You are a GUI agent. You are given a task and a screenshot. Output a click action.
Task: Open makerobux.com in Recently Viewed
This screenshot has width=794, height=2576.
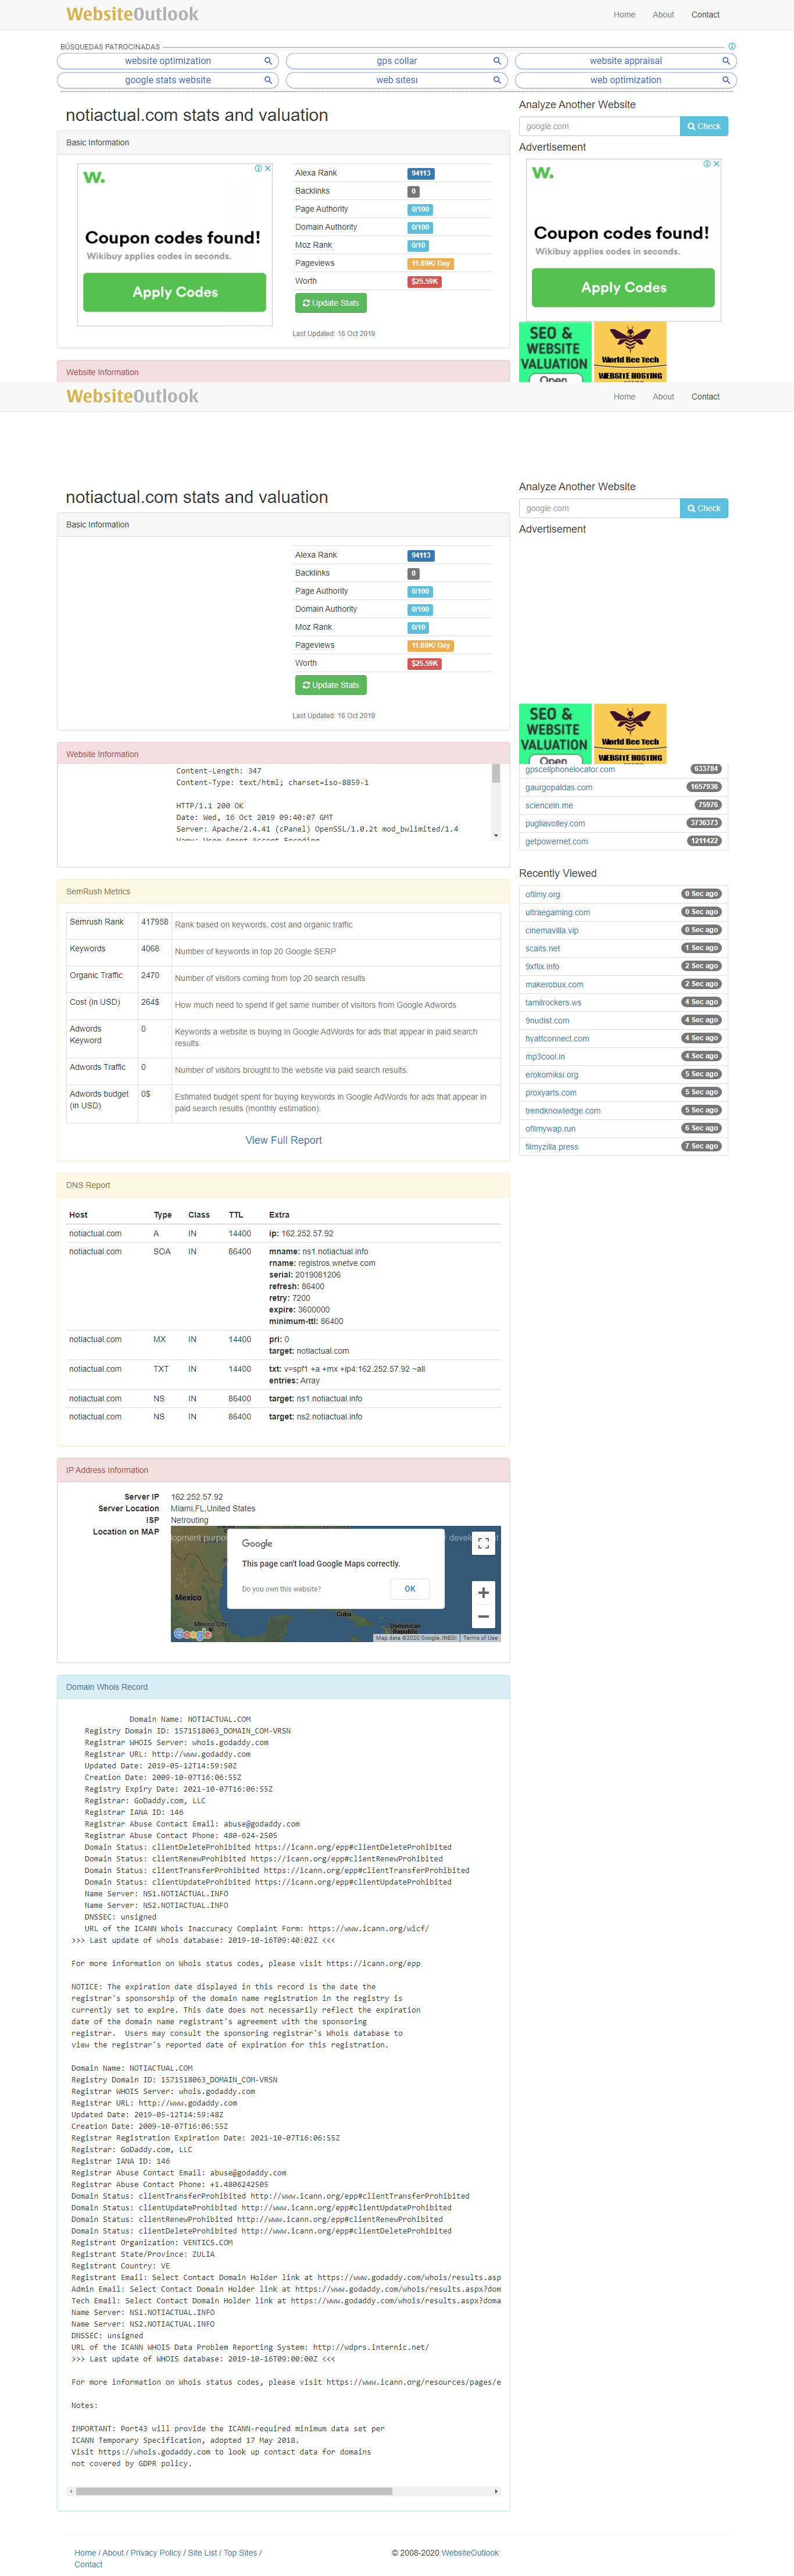(x=554, y=984)
